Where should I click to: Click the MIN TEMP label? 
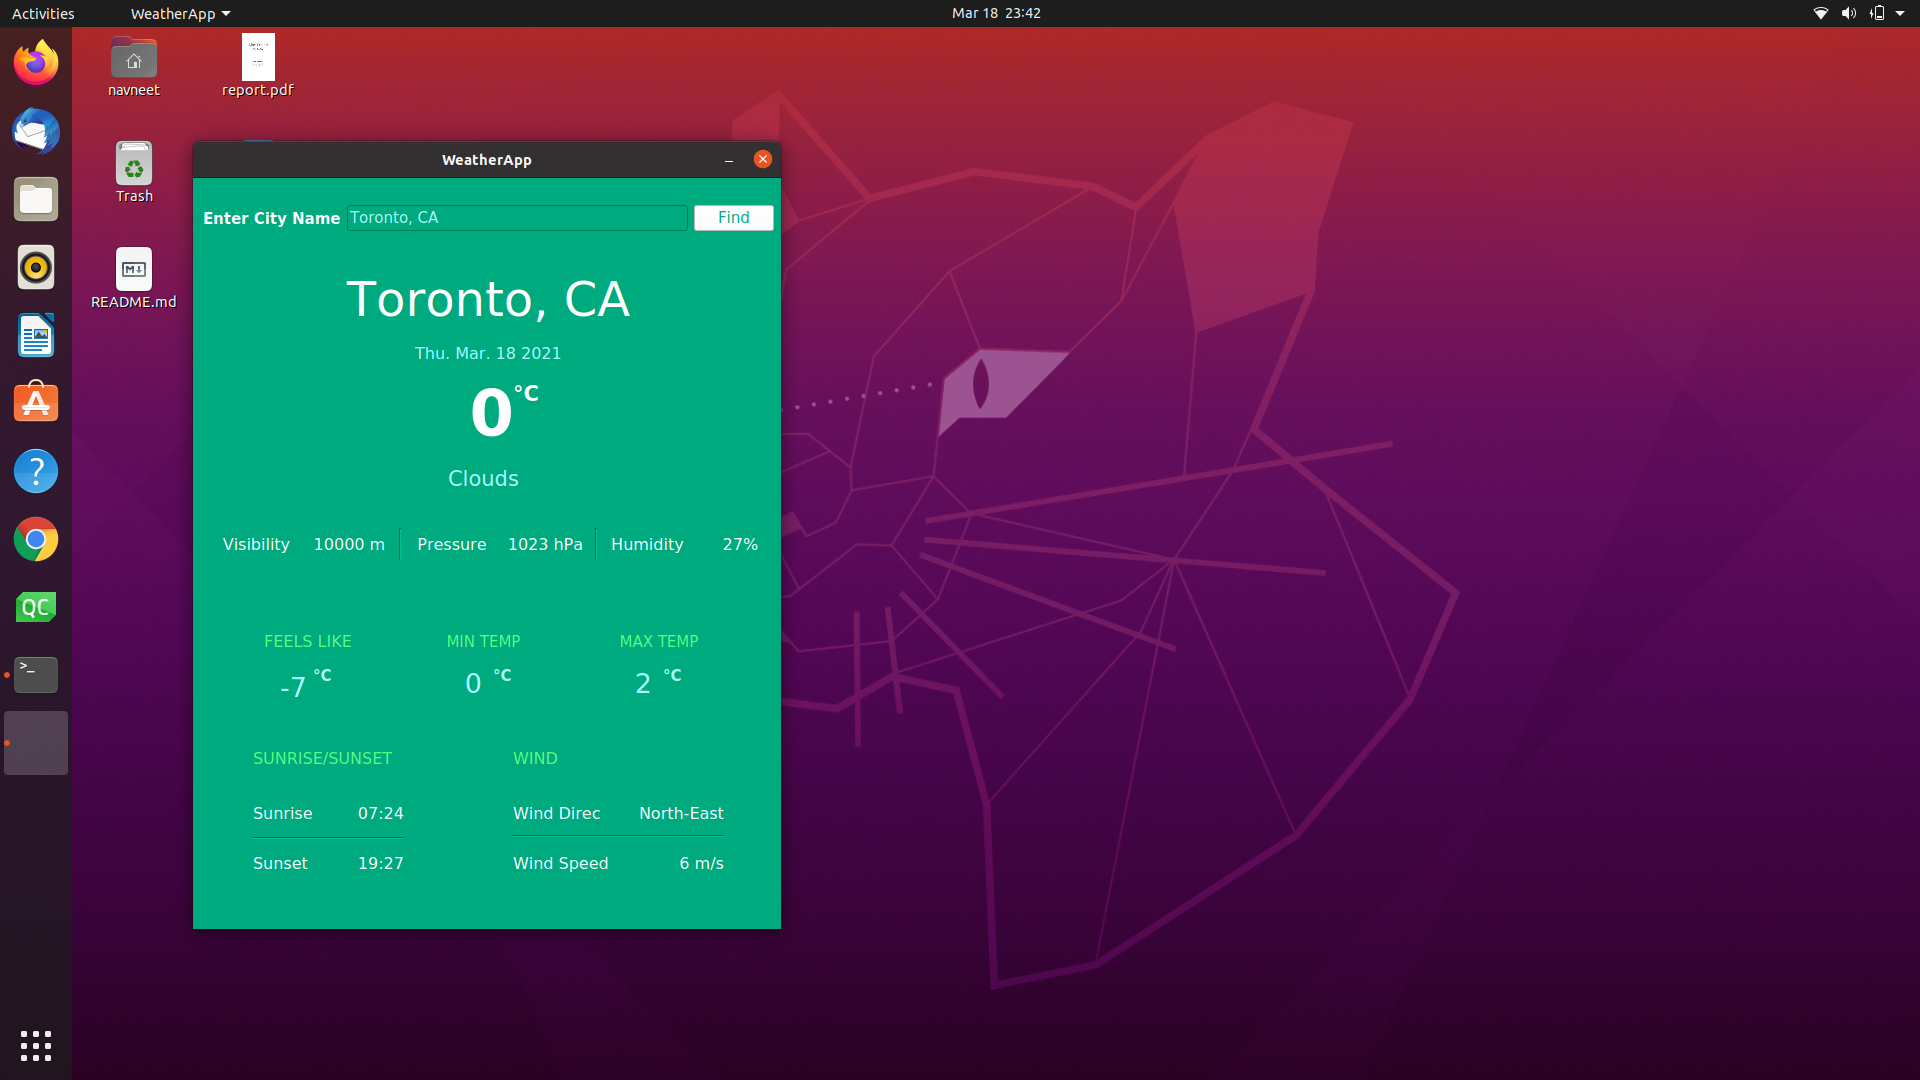coord(483,641)
